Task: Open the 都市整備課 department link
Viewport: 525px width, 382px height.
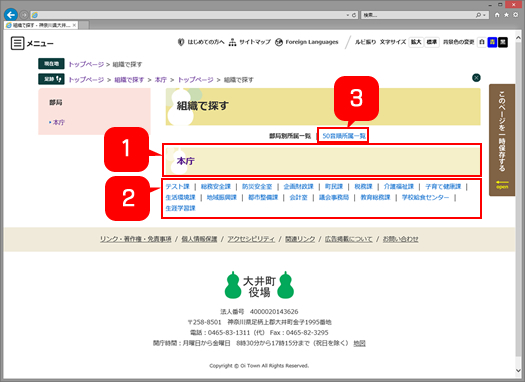Action: pyautogui.click(x=263, y=198)
